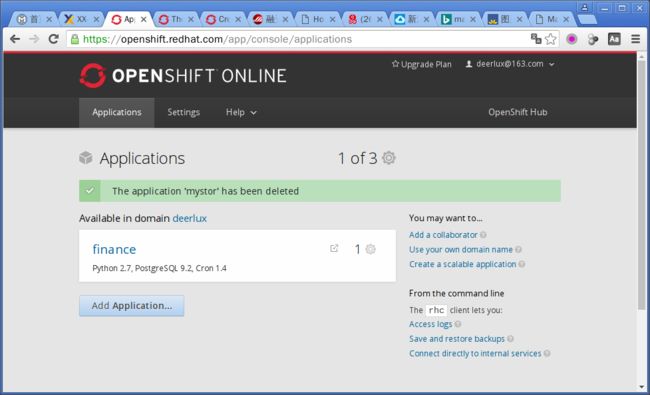Open the deerlux domain link

coord(189,218)
